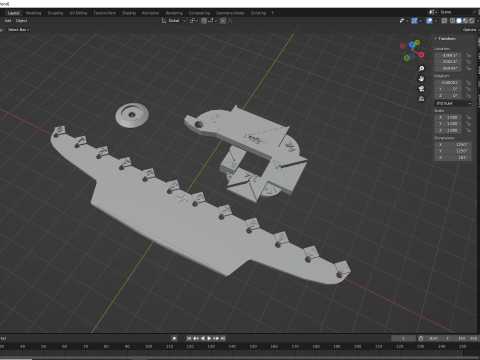The image size is (480, 360).
Task: Click the zoom view magnifier icon
Action: click(x=421, y=69)
